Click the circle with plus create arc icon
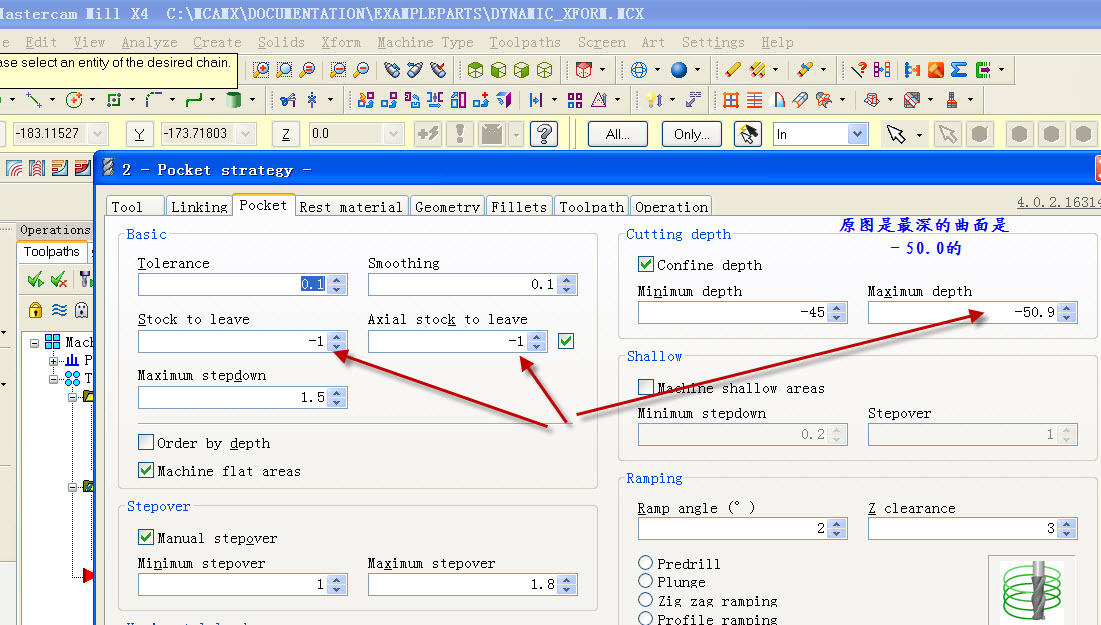 click(x=74, y=100)
